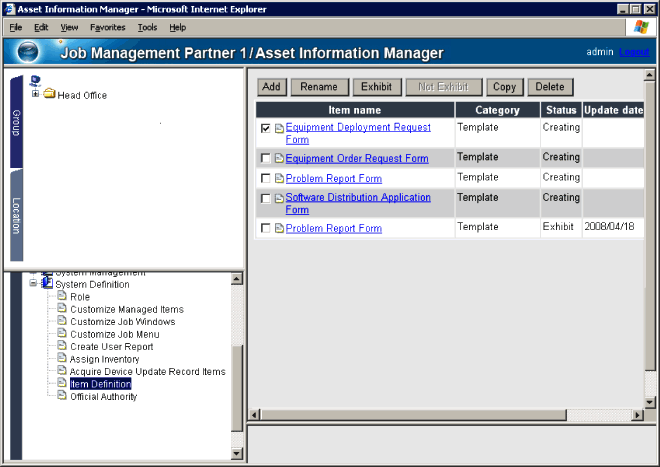Click the horizontal scrollbar right arrow
Image resolution: width=660 pixels, height=467 pixels.
coord(638,415)
